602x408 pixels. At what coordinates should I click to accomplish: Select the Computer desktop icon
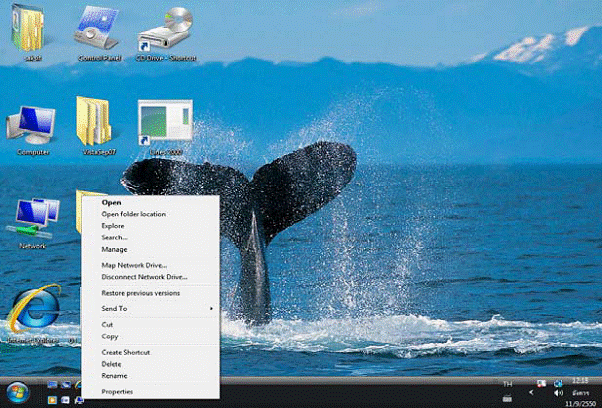point(32,130)
